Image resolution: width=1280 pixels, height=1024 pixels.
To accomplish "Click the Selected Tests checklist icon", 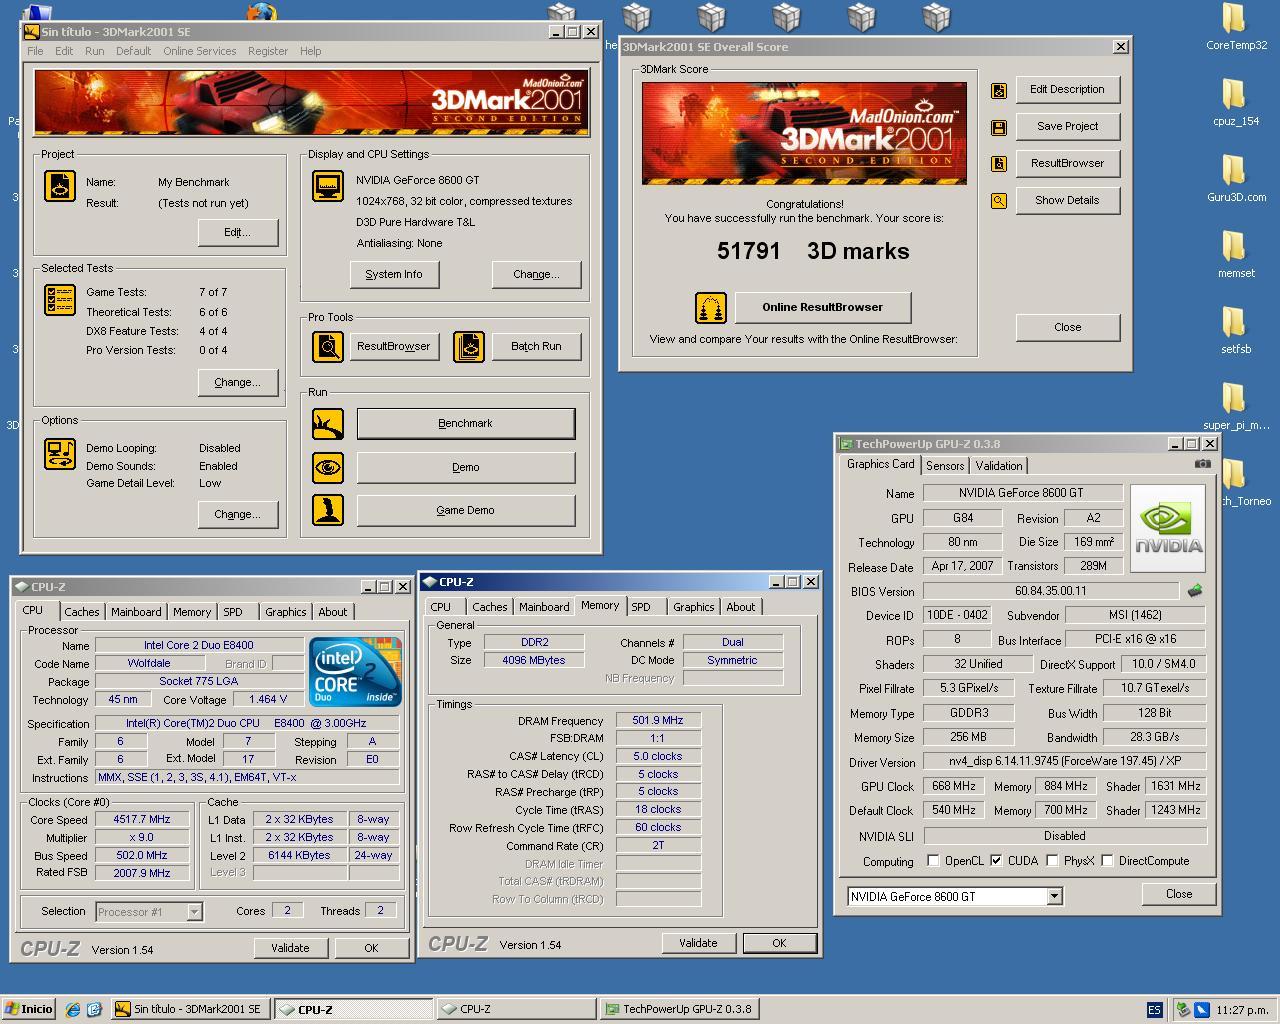I will tap(60, 299).
